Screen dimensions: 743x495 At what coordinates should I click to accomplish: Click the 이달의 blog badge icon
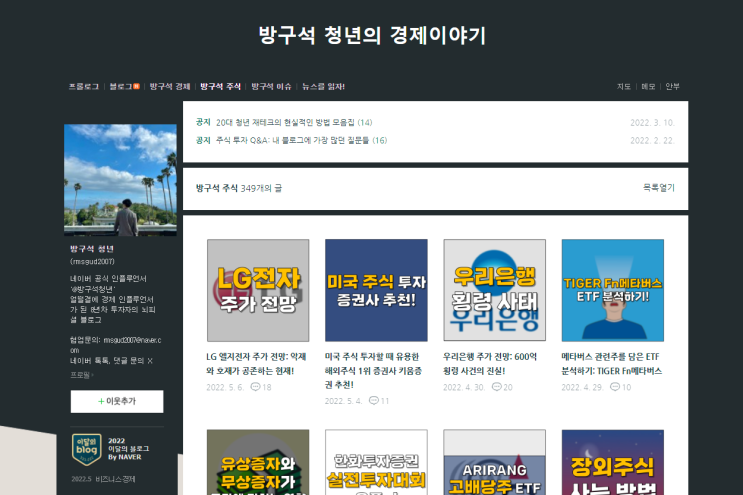[x=87, y=450]
